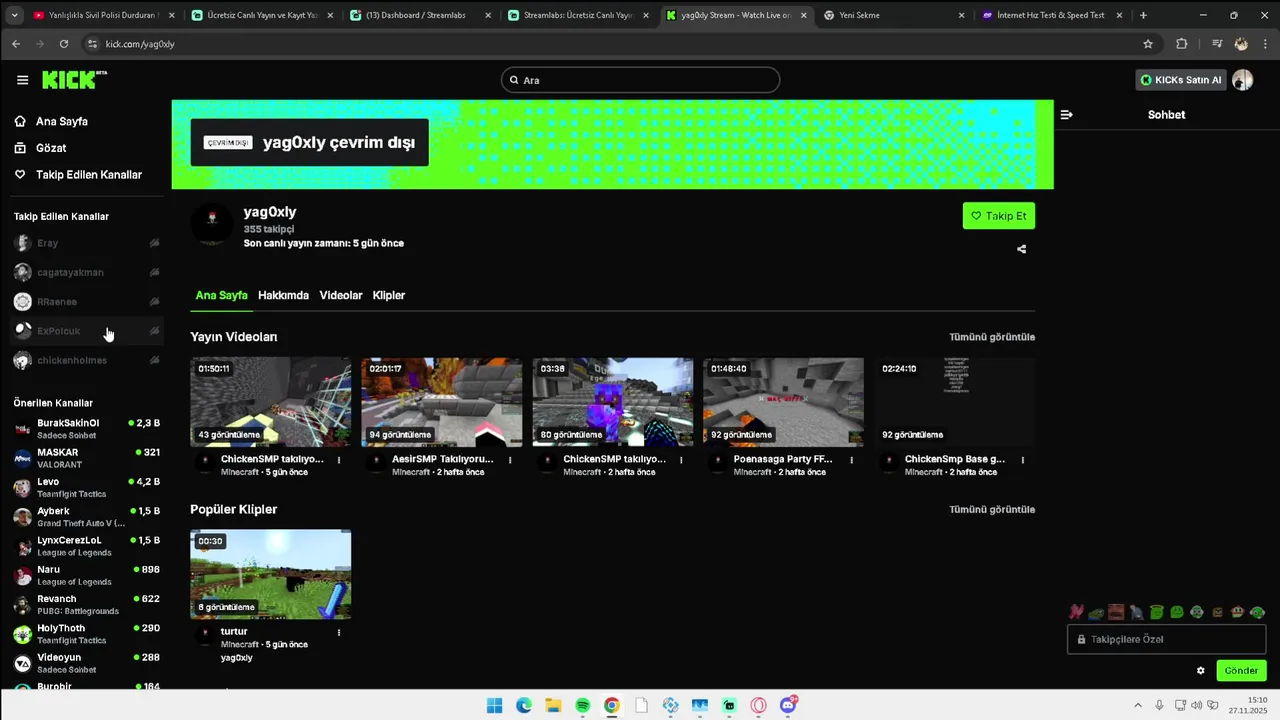Viewport: 1280px width, 720px height.
Task: Open Revanch PUBG channel
Action: click(87, 604)
